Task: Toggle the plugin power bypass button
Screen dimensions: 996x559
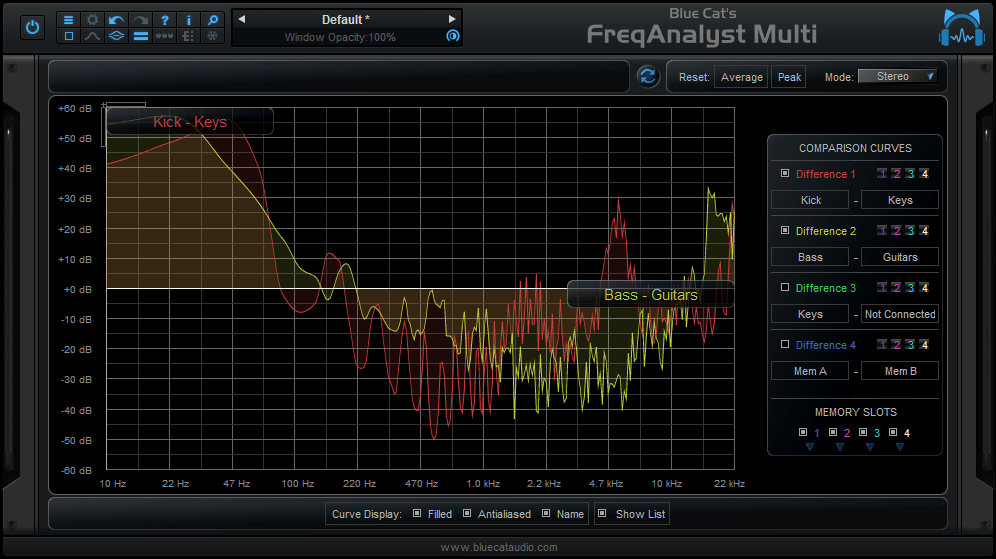Action: 32,27
